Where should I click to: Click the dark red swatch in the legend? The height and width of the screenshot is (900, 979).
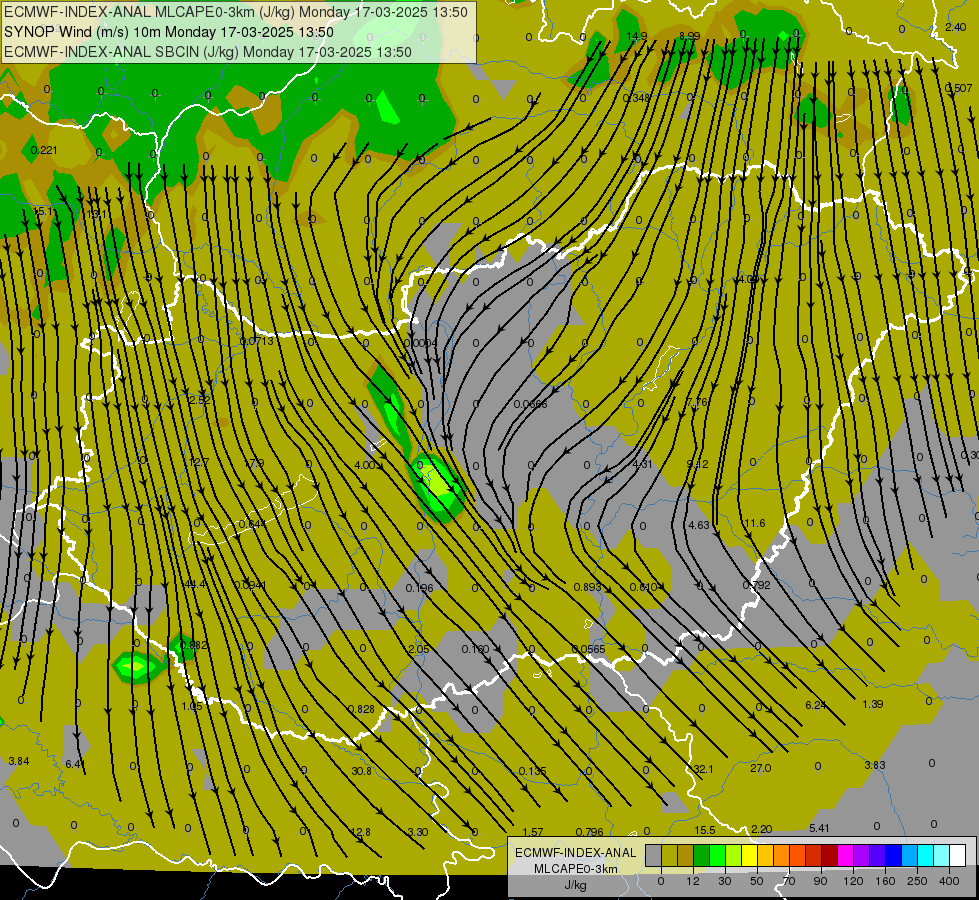click(829, 856)
